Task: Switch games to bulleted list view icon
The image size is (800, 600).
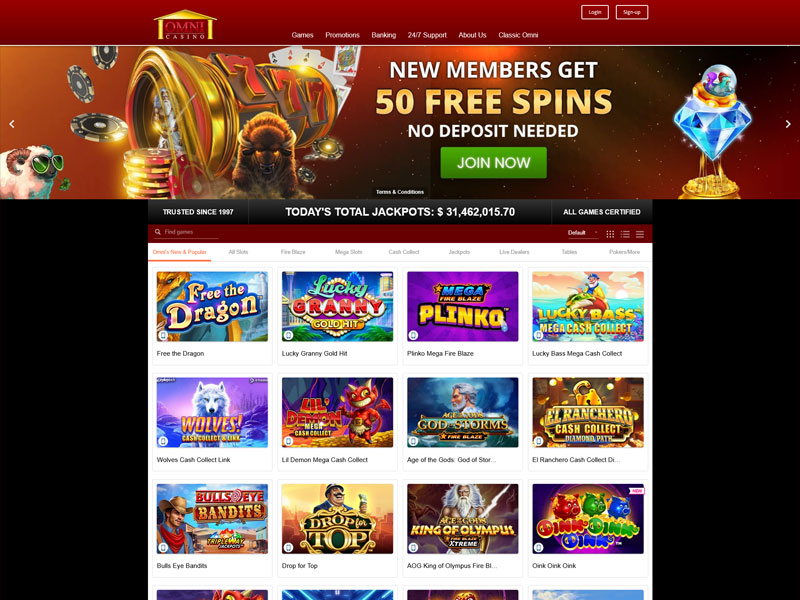Action: tap(625, 234)
